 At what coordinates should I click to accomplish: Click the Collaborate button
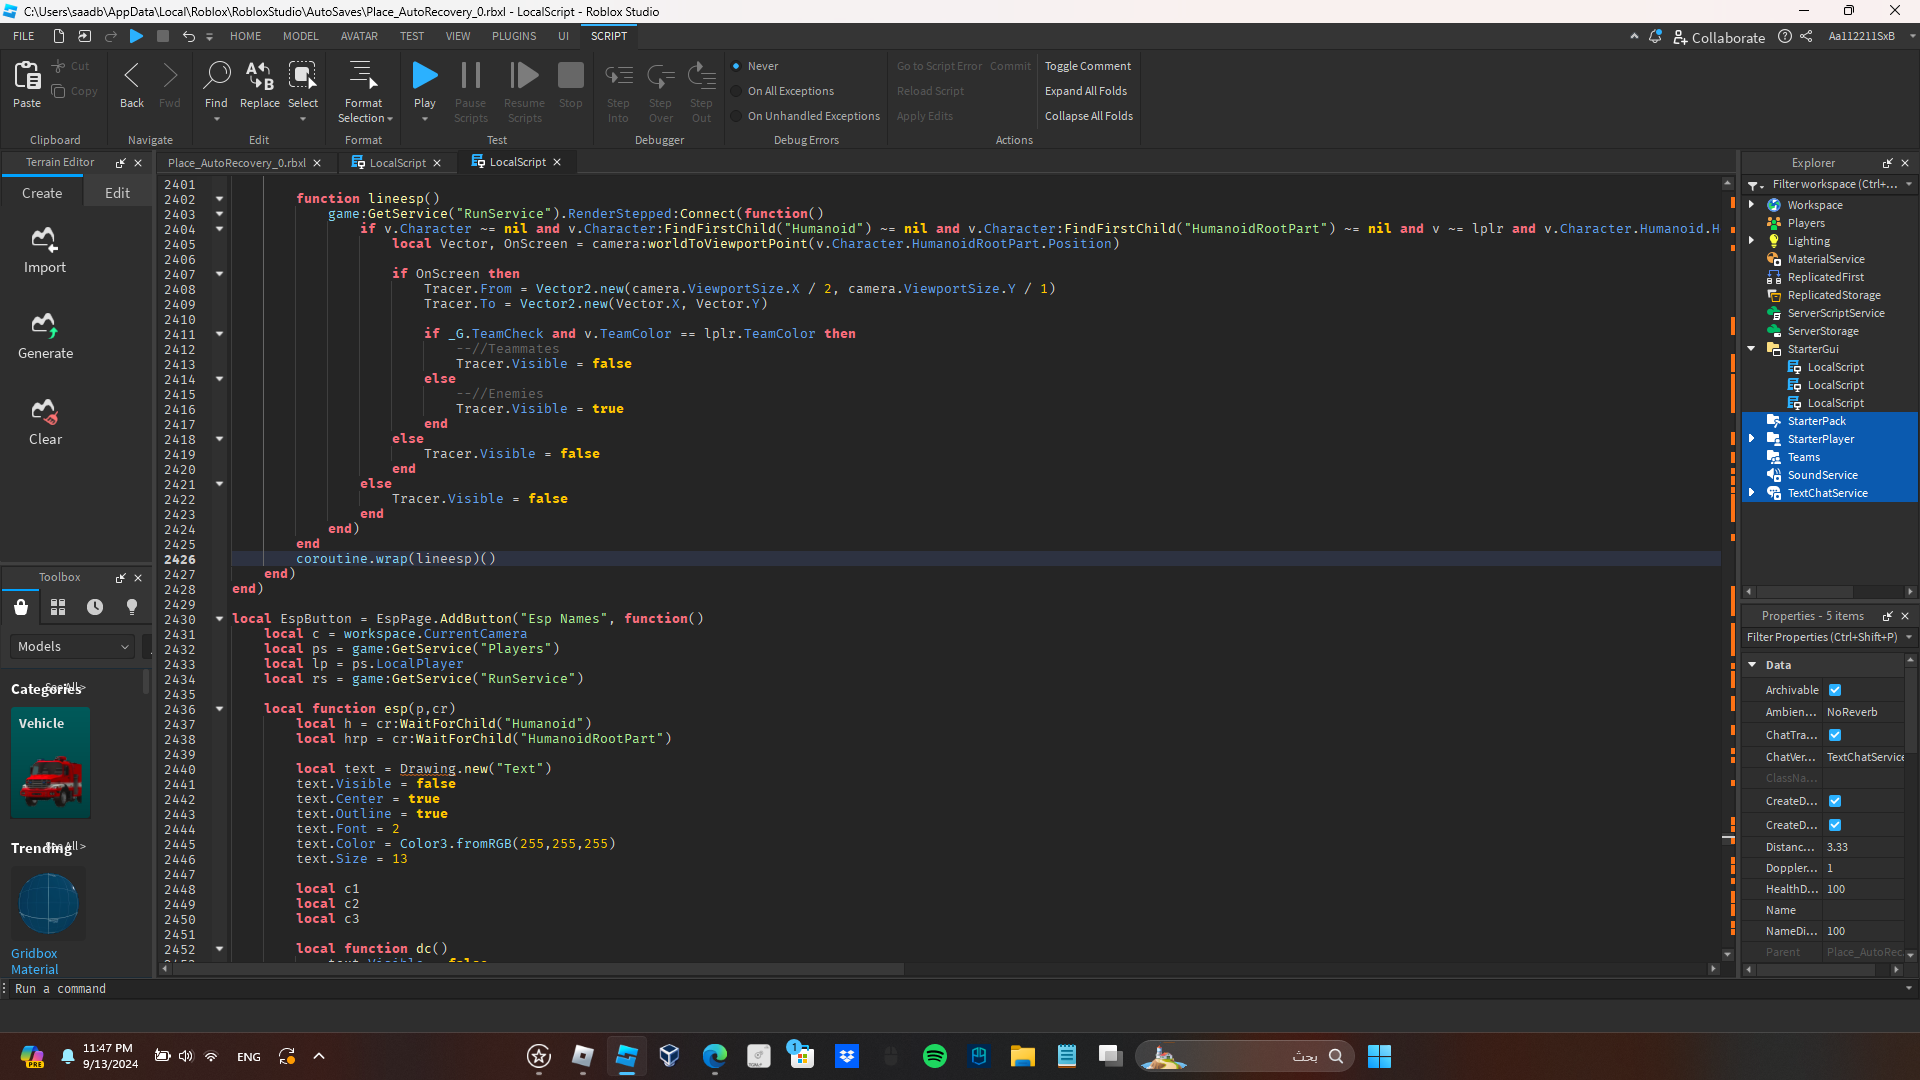click(x=1719, y=37)
